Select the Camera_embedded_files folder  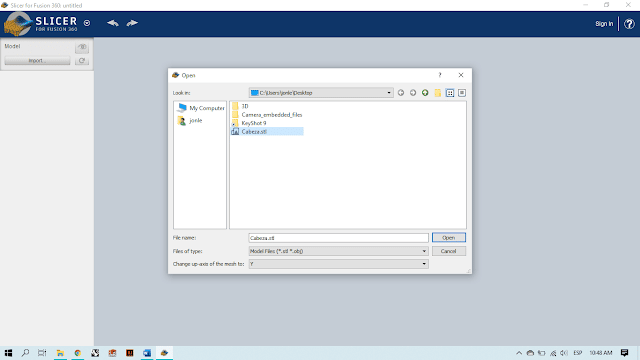click(267, 115)
